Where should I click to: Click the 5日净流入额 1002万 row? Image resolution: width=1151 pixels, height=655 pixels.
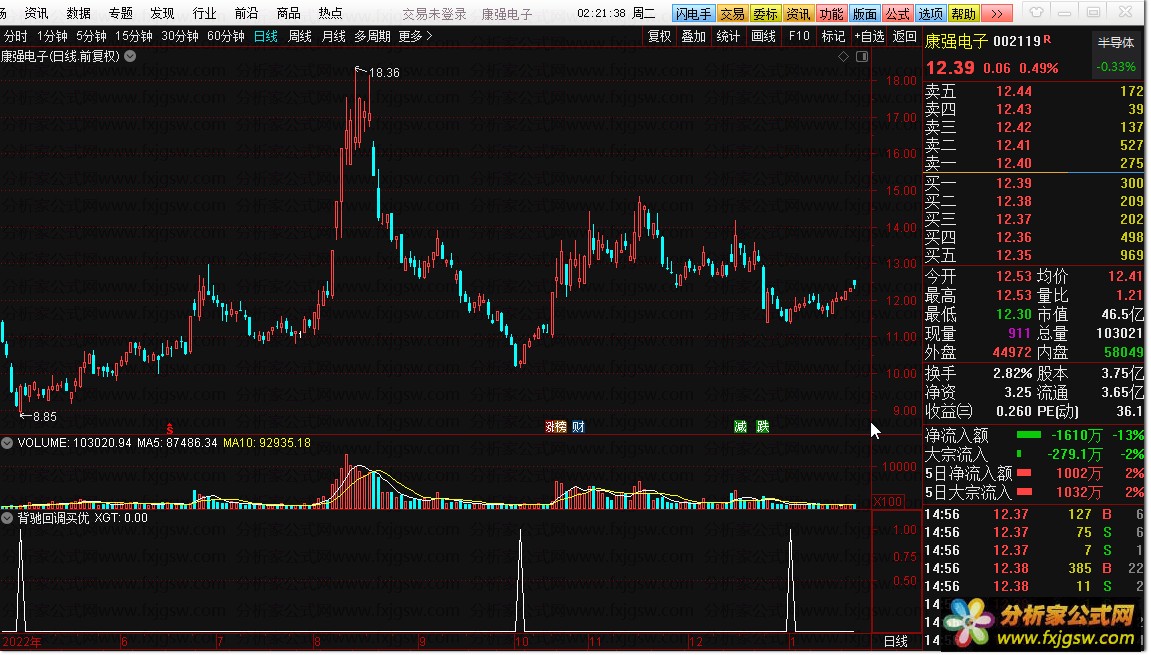(x=1034, y=473)
